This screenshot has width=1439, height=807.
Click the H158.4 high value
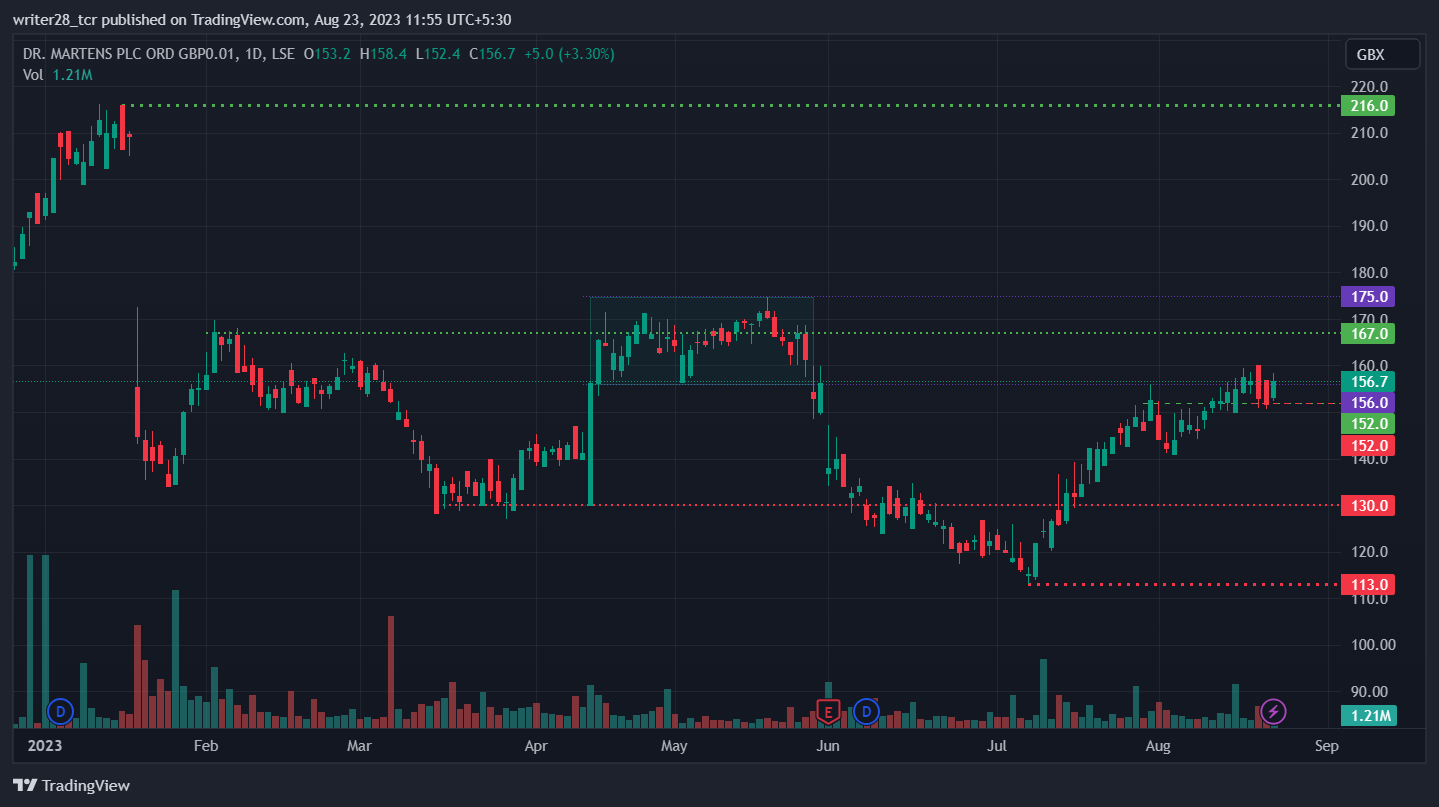tap(383, 54)
